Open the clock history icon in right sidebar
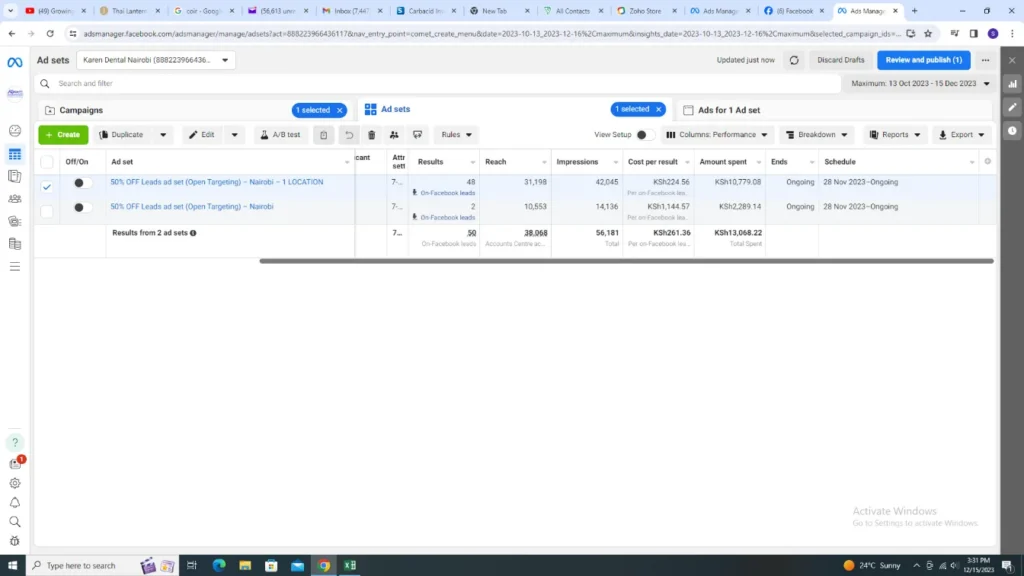This screenshot has height=576, width=1024. tap(1012, 130)
